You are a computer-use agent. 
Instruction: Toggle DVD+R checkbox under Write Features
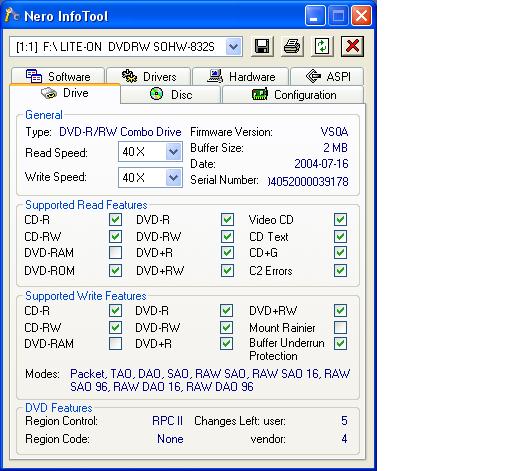click(226, 343)
